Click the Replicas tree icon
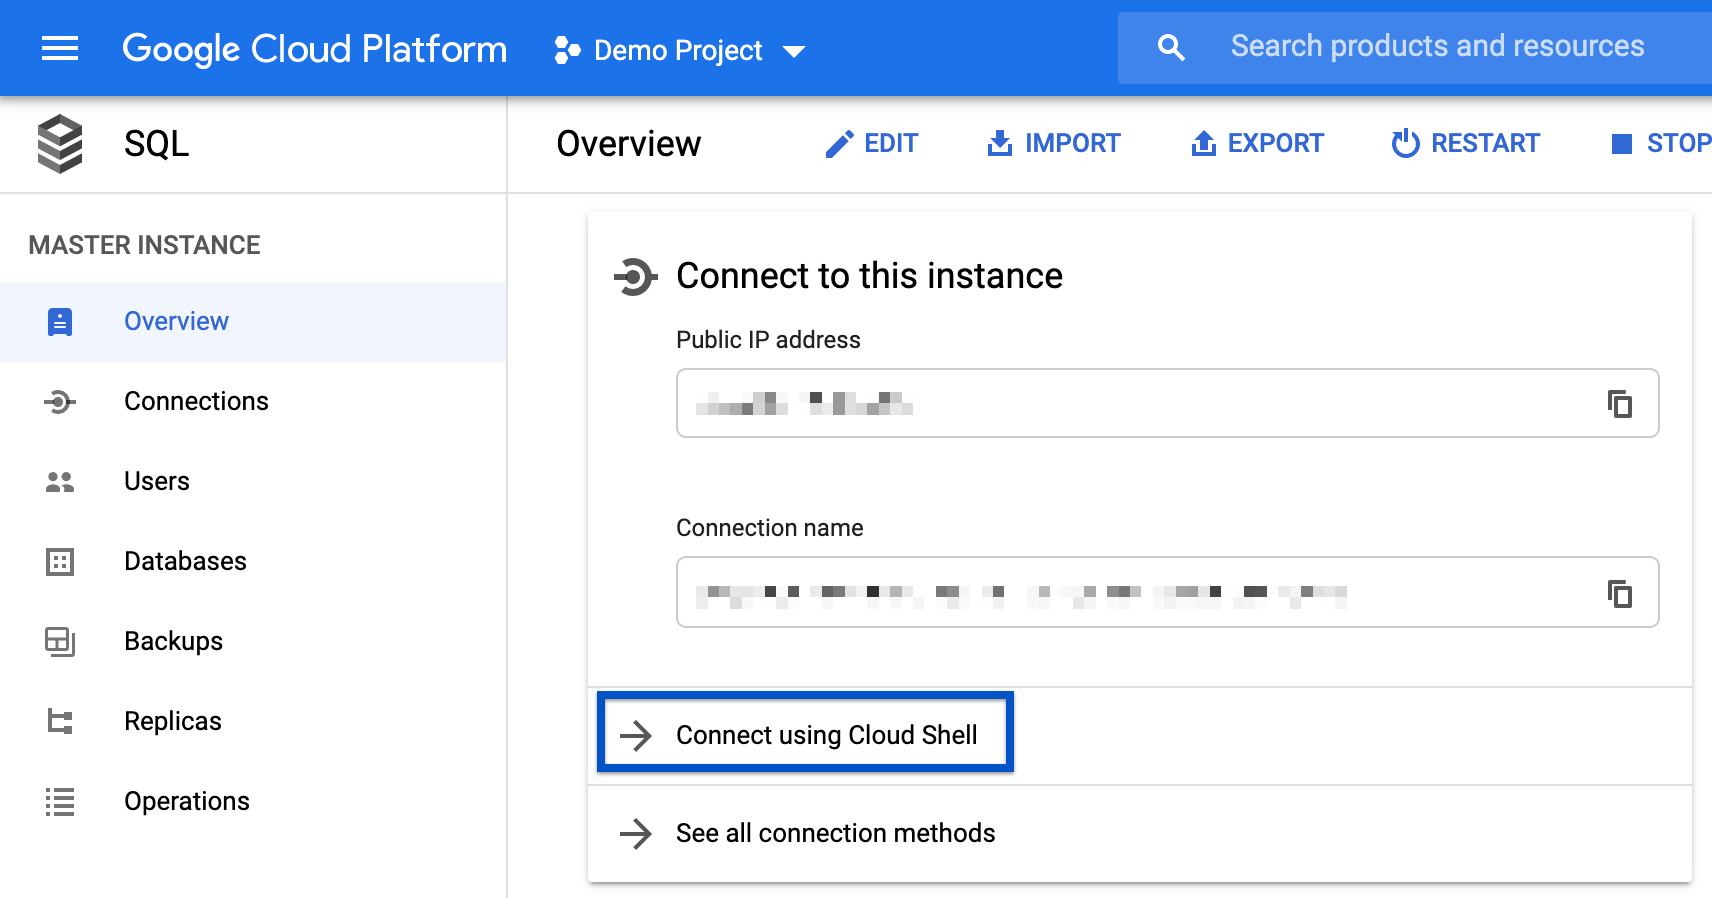Screen dimensions: 1712x898 pos(60,722)
